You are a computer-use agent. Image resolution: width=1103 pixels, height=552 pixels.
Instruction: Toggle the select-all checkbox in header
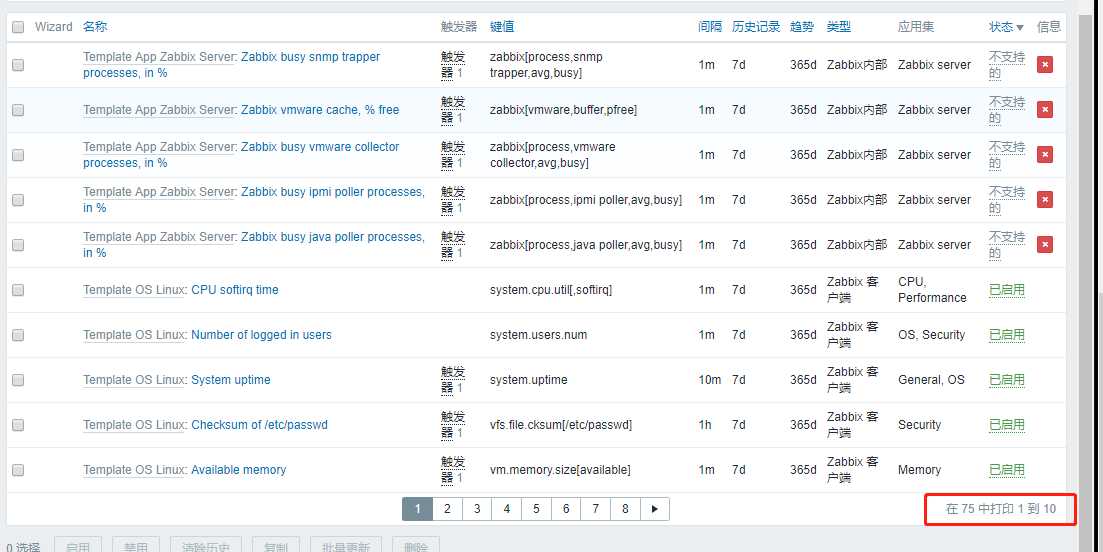pos(18,27)
